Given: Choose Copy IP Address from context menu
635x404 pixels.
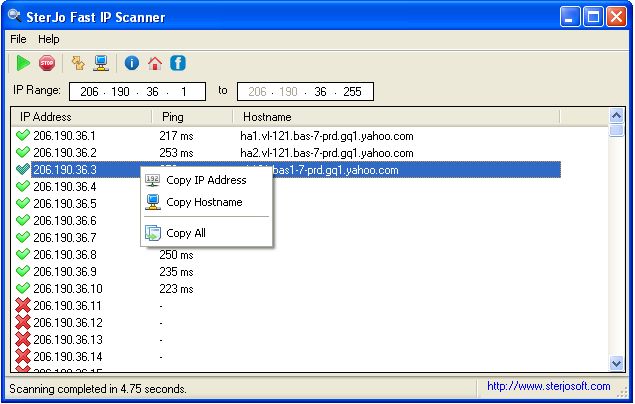Looking at the screenshot, I should pos(206,180).
